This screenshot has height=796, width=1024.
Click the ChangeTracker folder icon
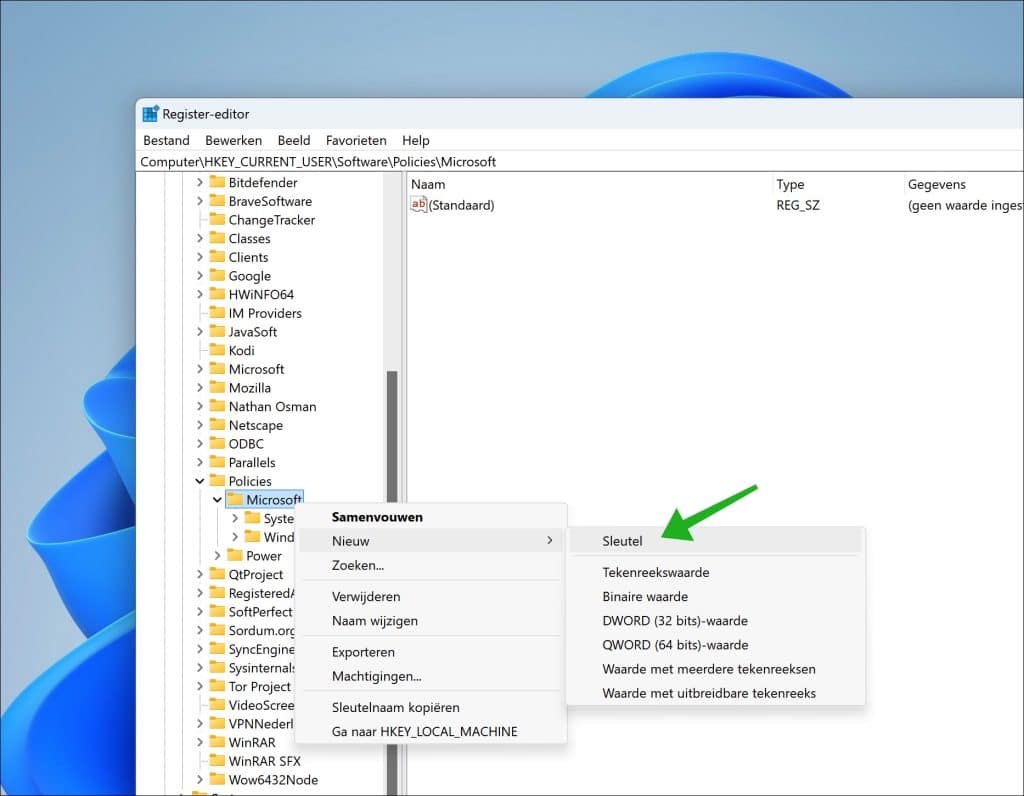pos(217,219)
